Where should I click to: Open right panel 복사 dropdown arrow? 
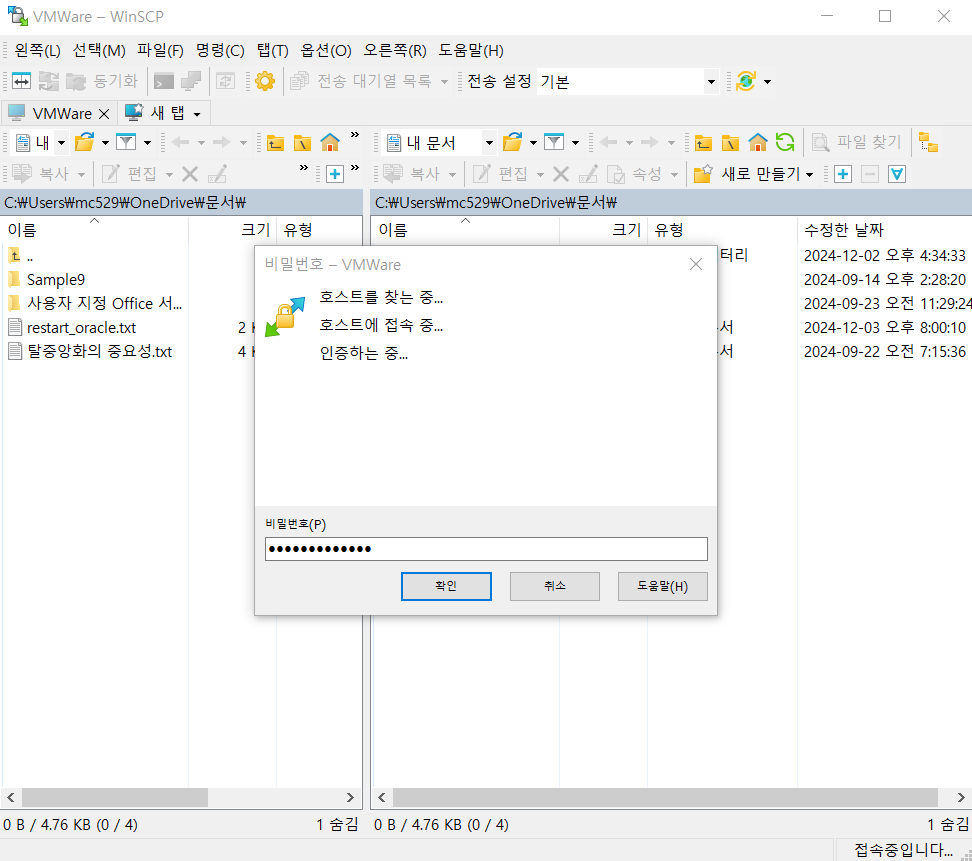coord(453,175)
